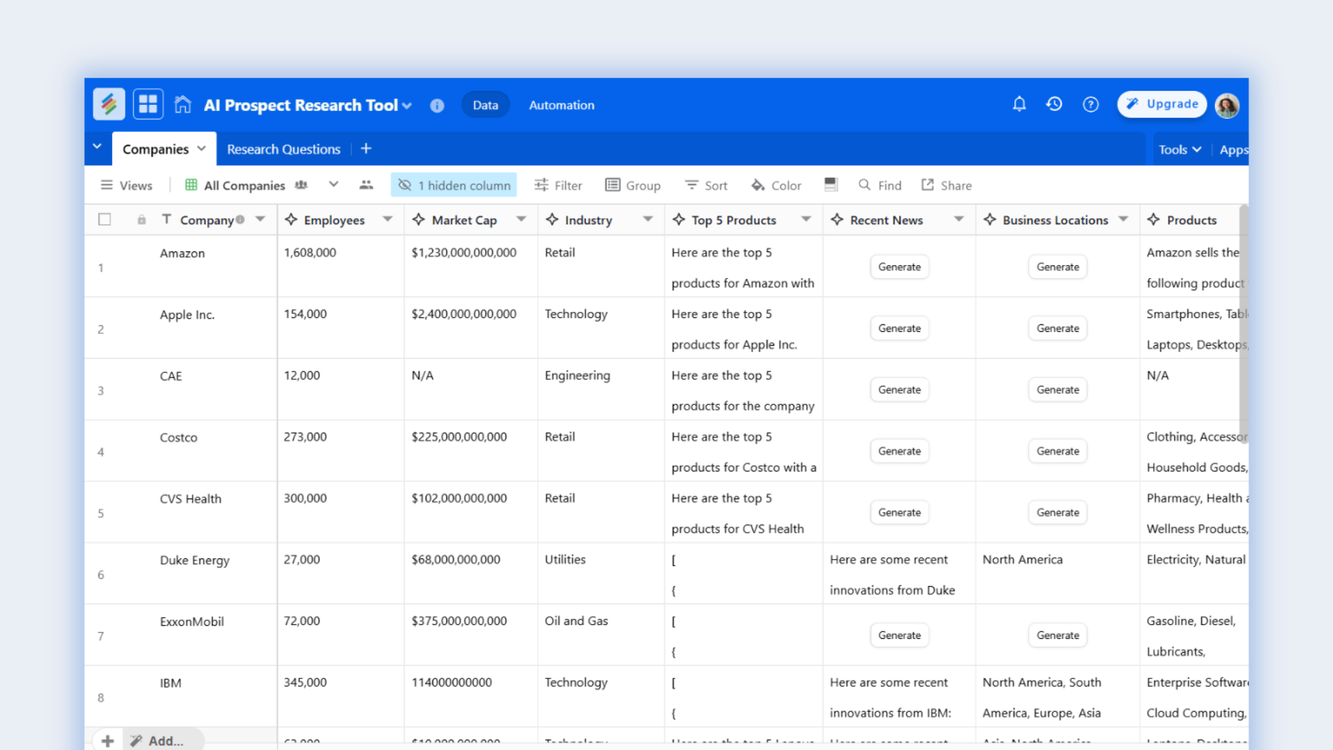Open the Group settings
This screenshot has height=750, width=1333.
[633, 185]
